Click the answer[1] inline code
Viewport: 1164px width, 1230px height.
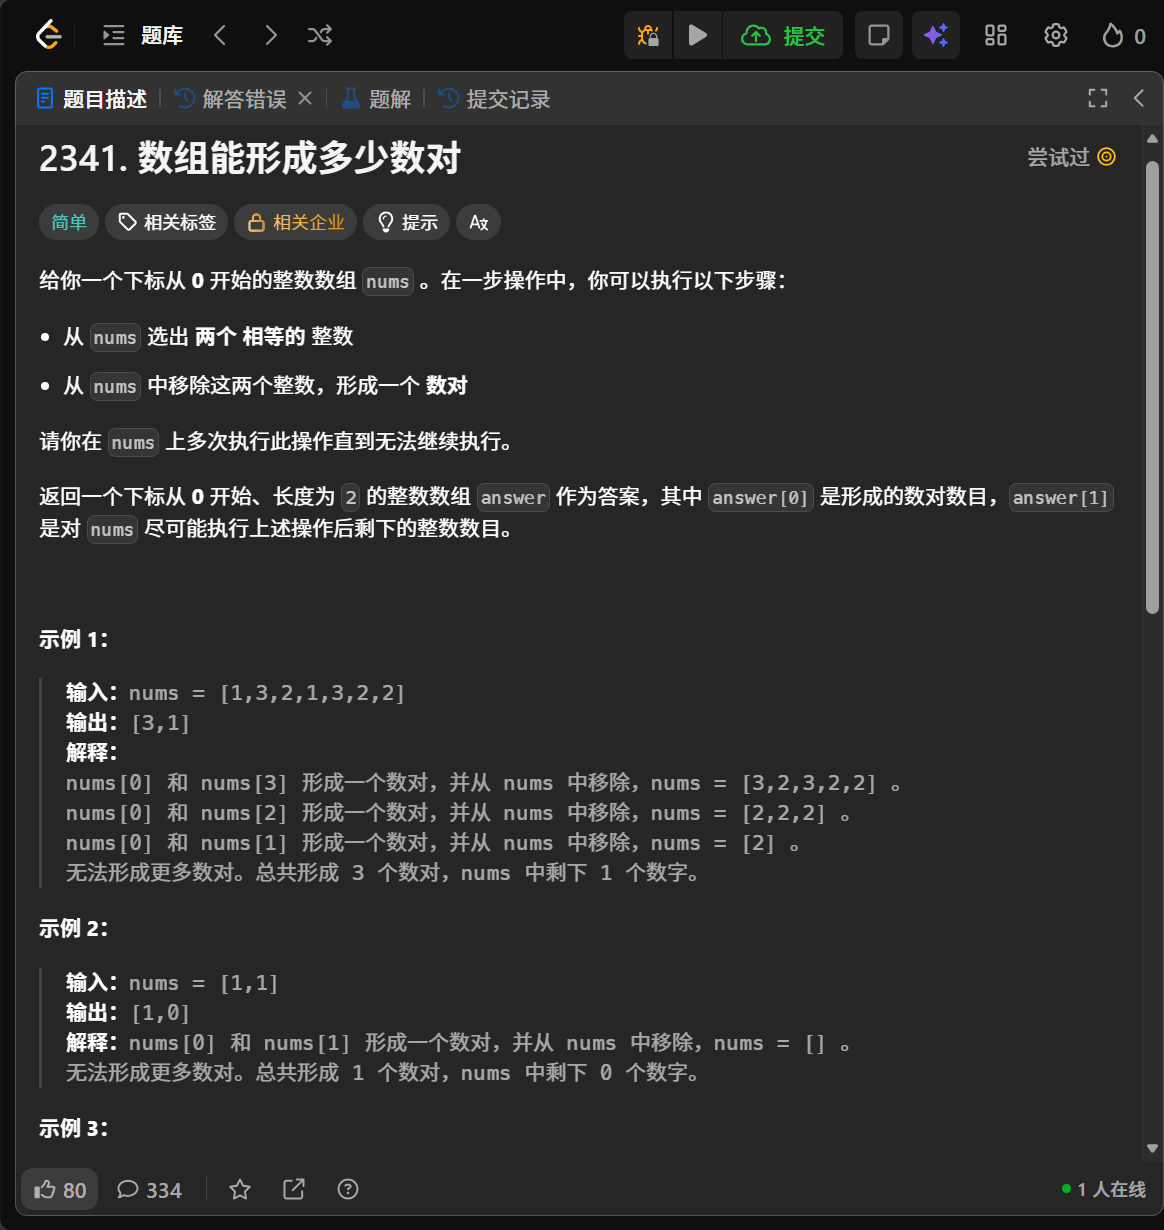coord(1061,498)
